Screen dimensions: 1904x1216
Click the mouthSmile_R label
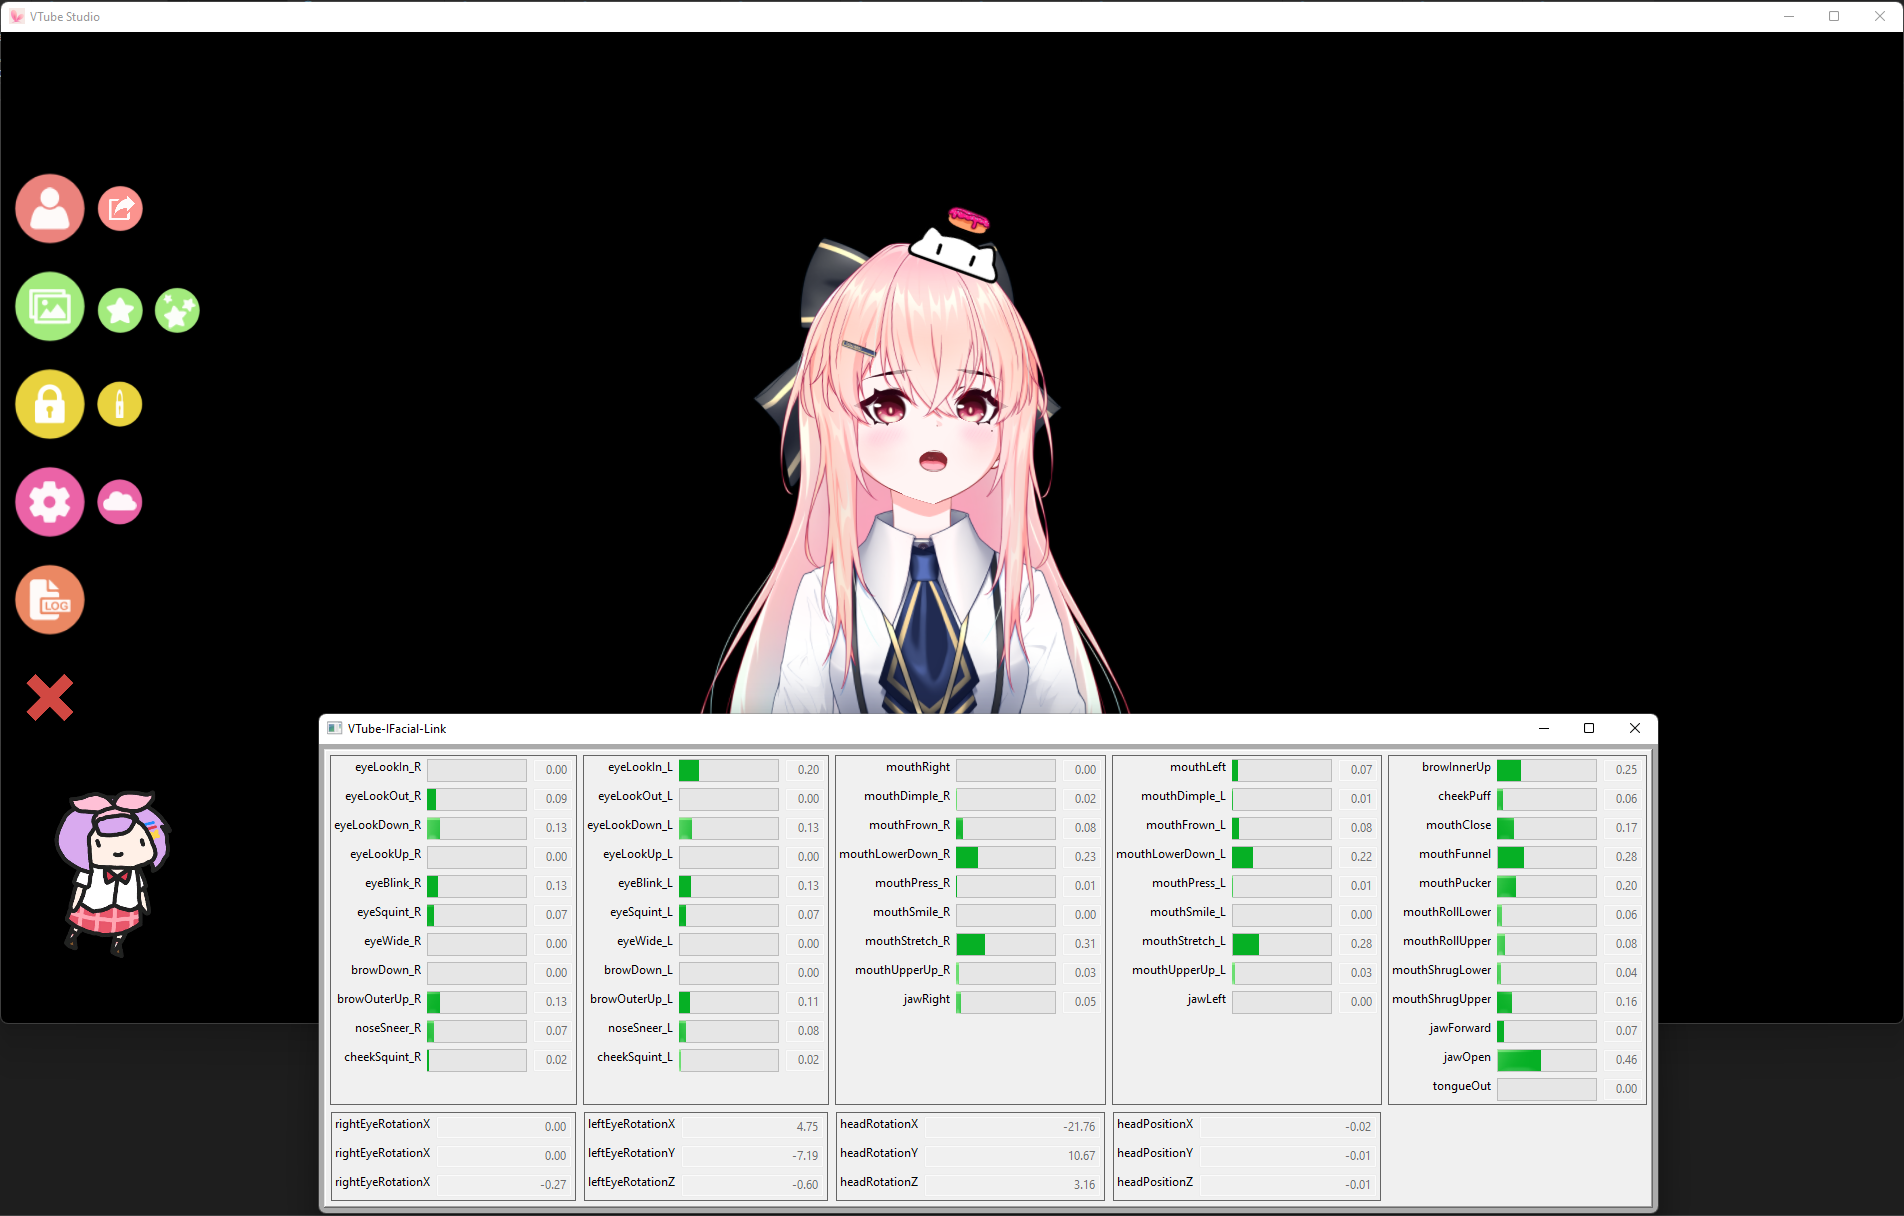[x=911, y=912]
